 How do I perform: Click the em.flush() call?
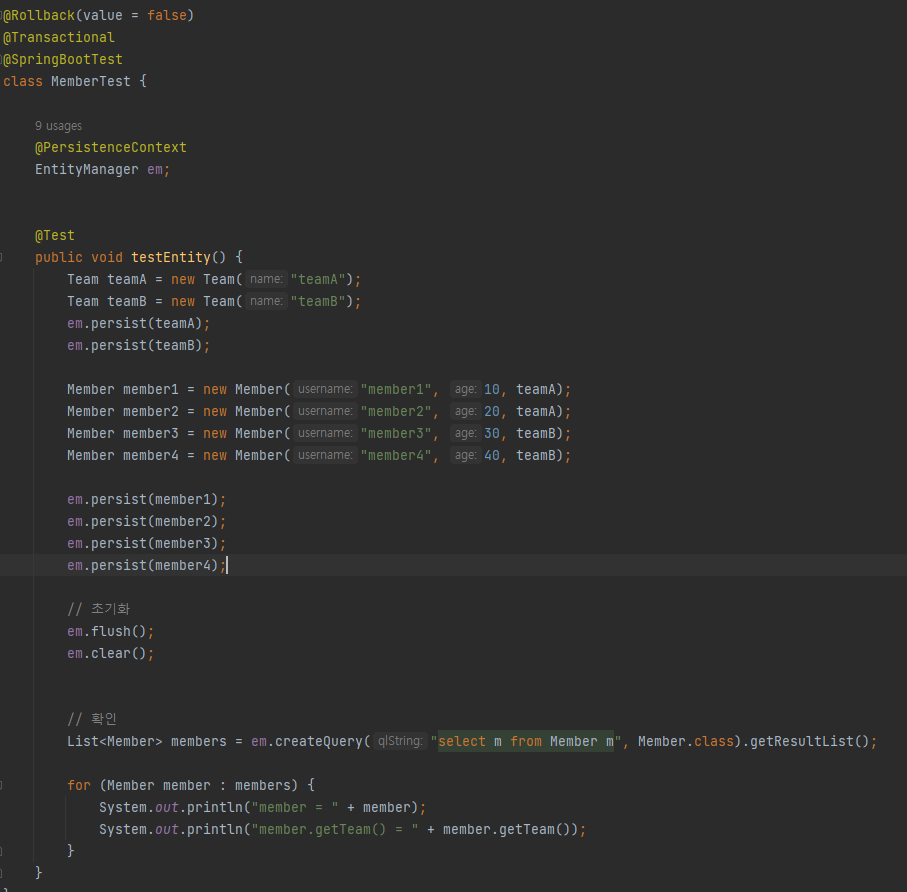point(110,631)
